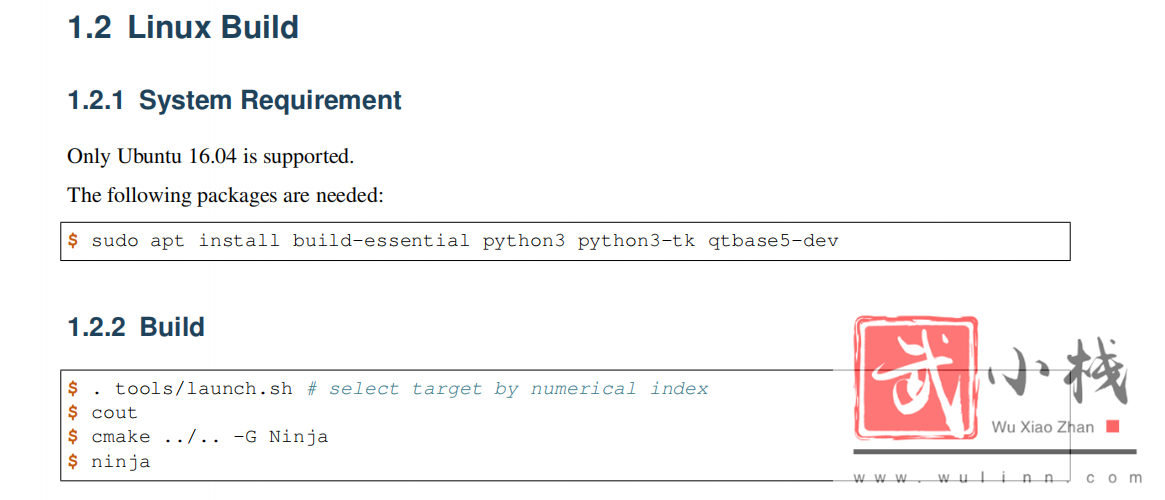Click the Only Ubuntu 16.04 is supported sentence
Viewport: 1165px width, 500px height.
point(210,157)
